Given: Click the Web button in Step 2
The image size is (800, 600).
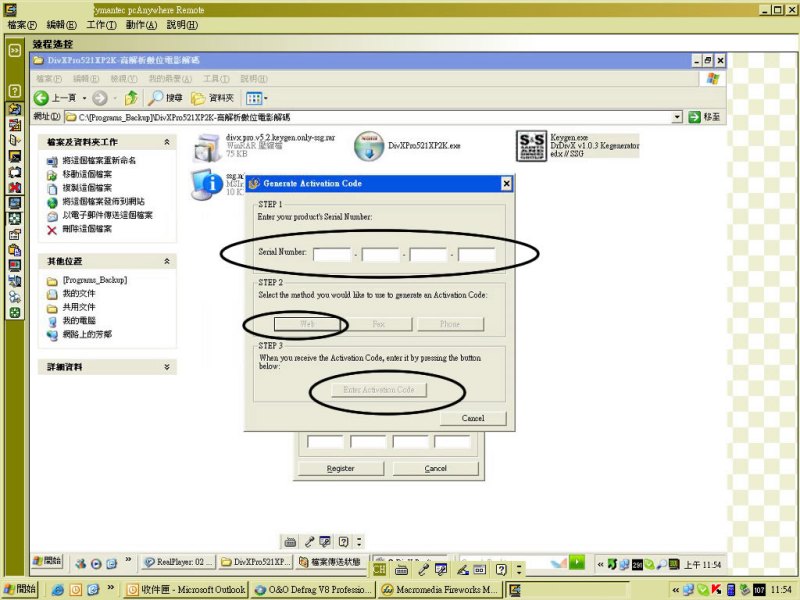Looking at the screenshot, I should 307,324.
